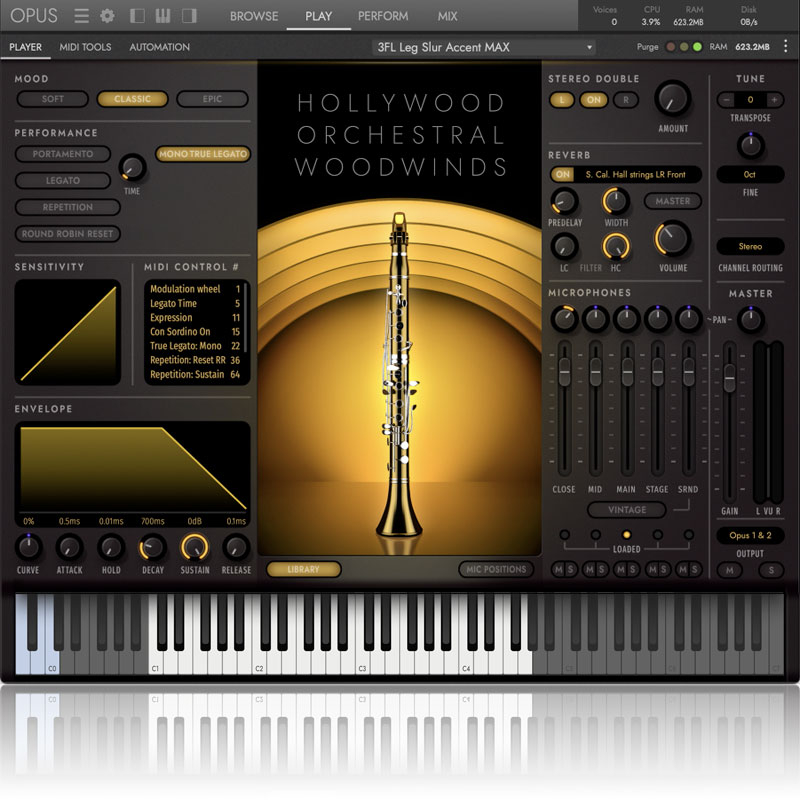This screenshot has width=800, height=800.
Task: Click the envelope Attack knob
Action: click(x=69, y=547)
